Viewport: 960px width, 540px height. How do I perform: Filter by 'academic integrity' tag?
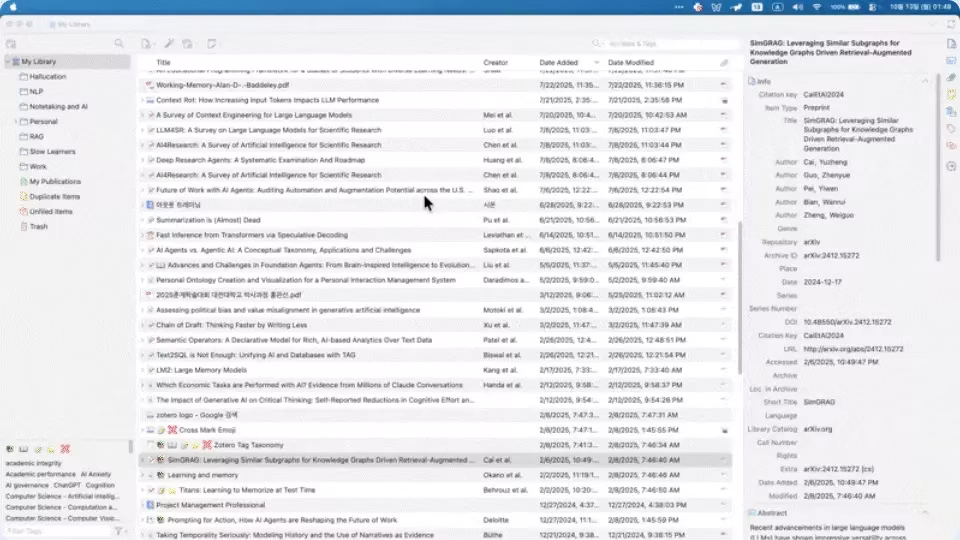pyautogui.click(x=34, y=463)
